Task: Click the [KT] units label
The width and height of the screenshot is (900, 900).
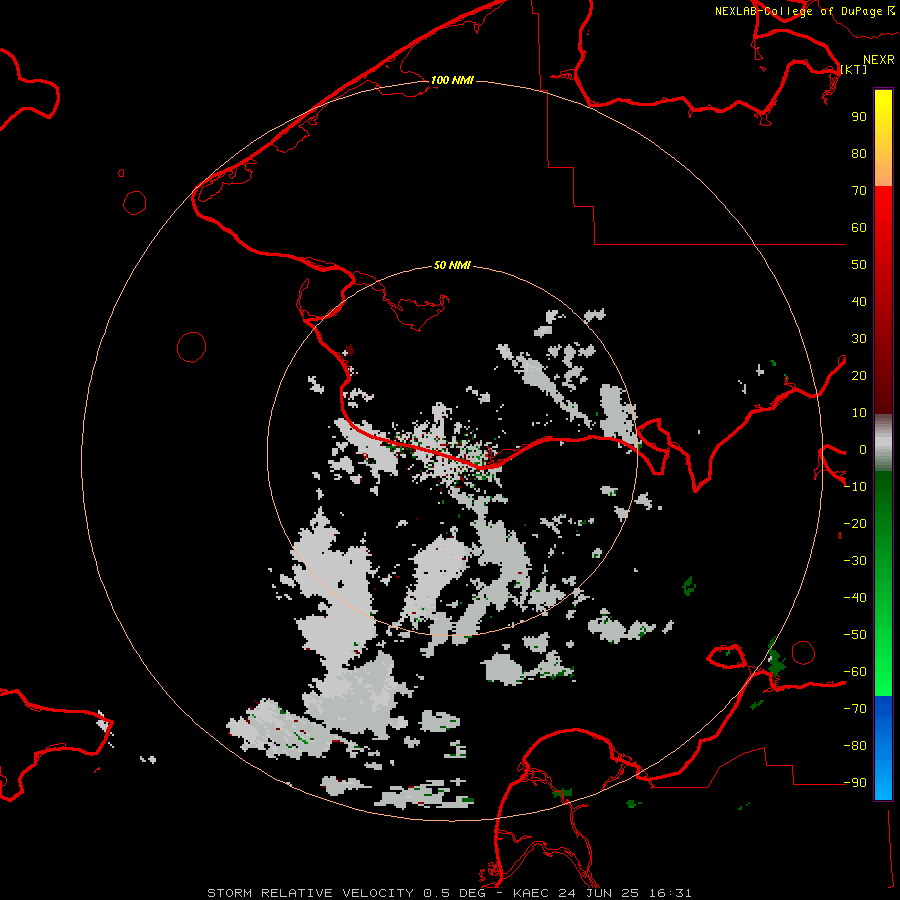Action: coord(854,69)
